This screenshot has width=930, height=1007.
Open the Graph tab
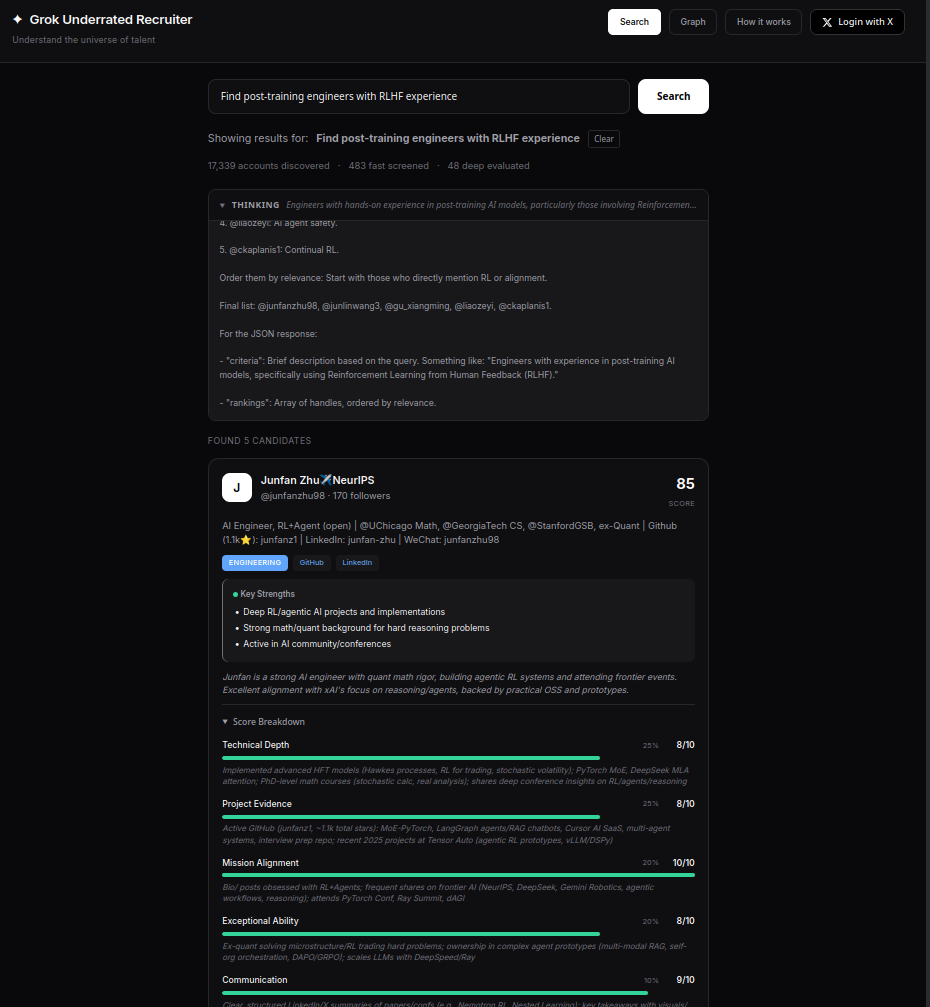[x=692, y=22]
